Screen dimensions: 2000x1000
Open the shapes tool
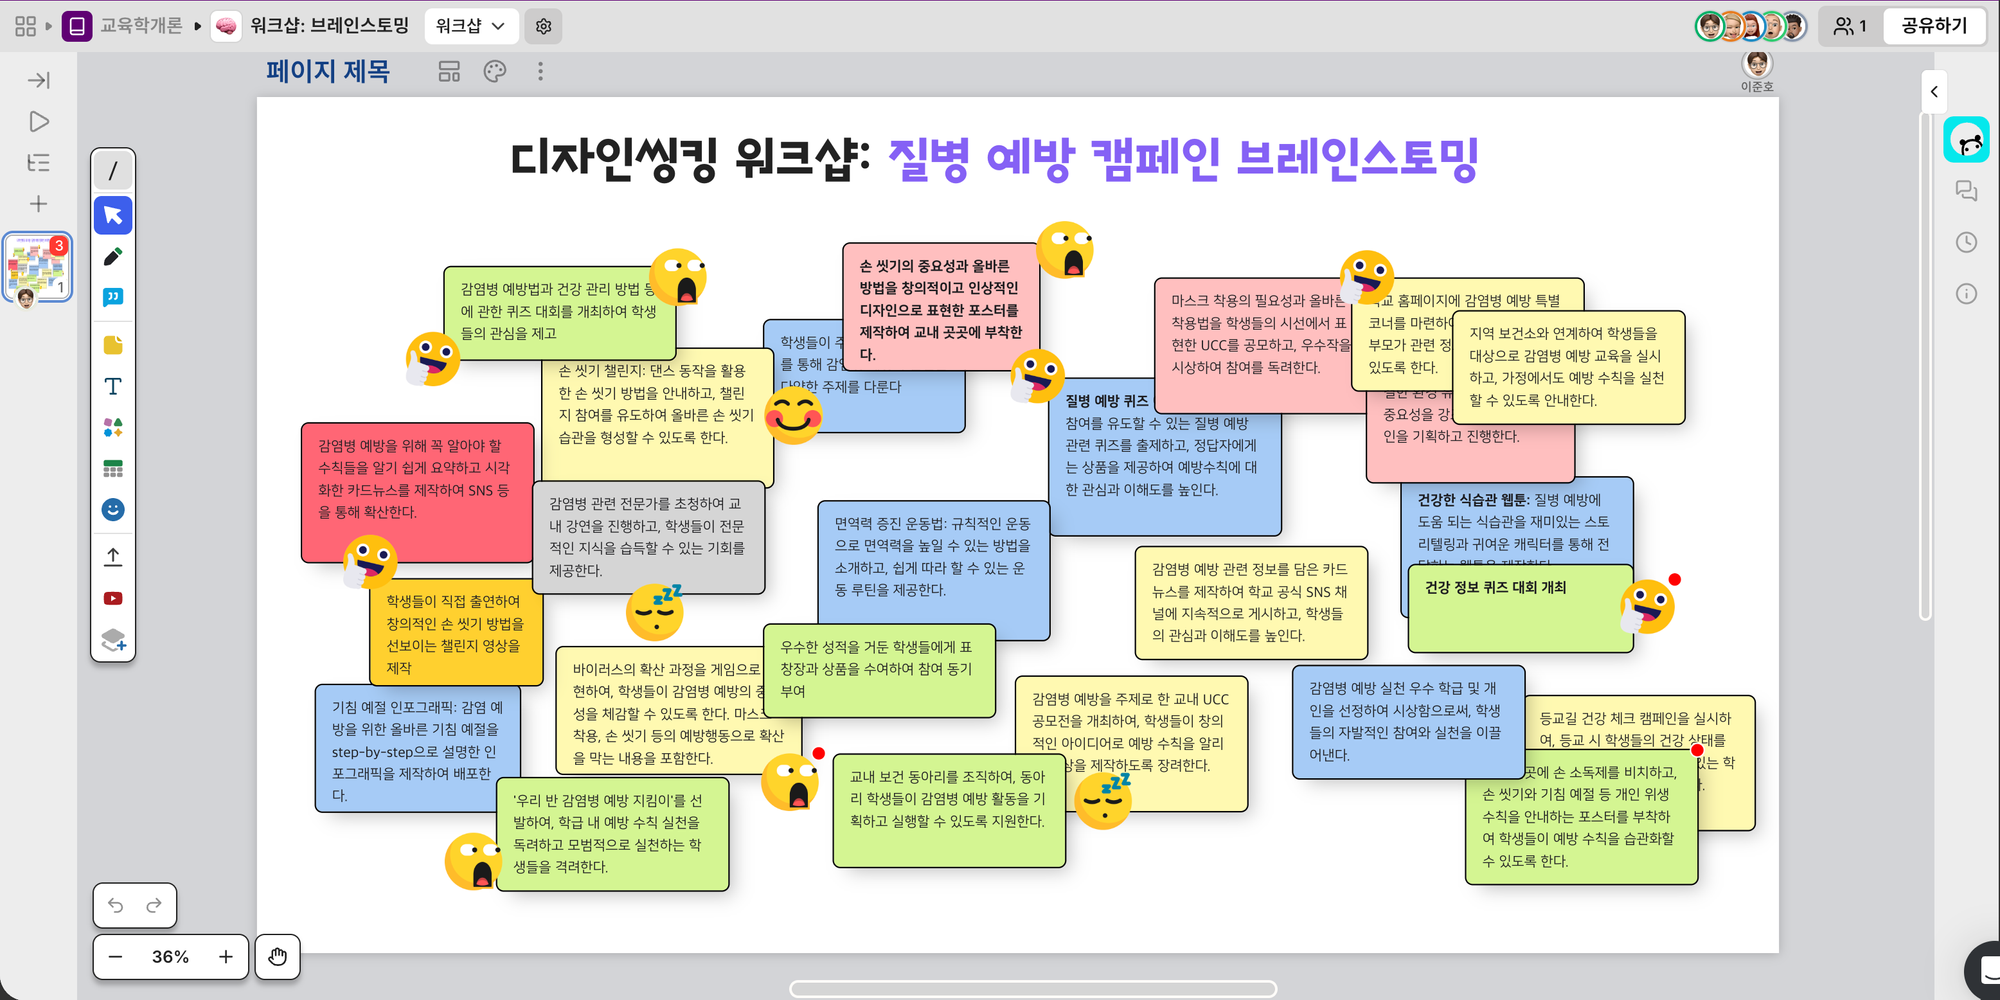113,428
